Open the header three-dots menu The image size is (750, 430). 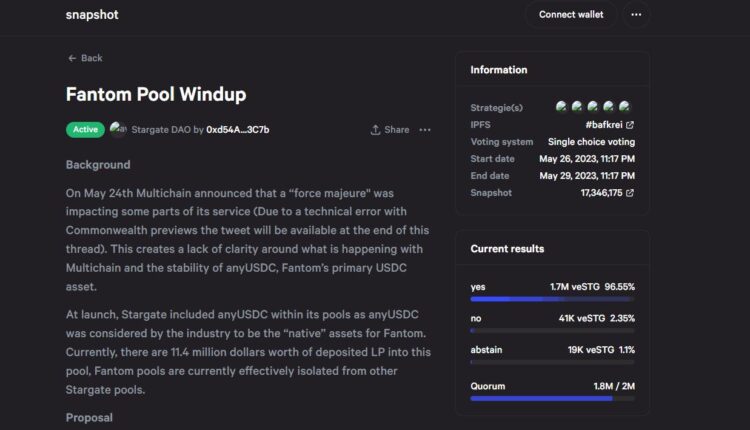pos(636,15)
